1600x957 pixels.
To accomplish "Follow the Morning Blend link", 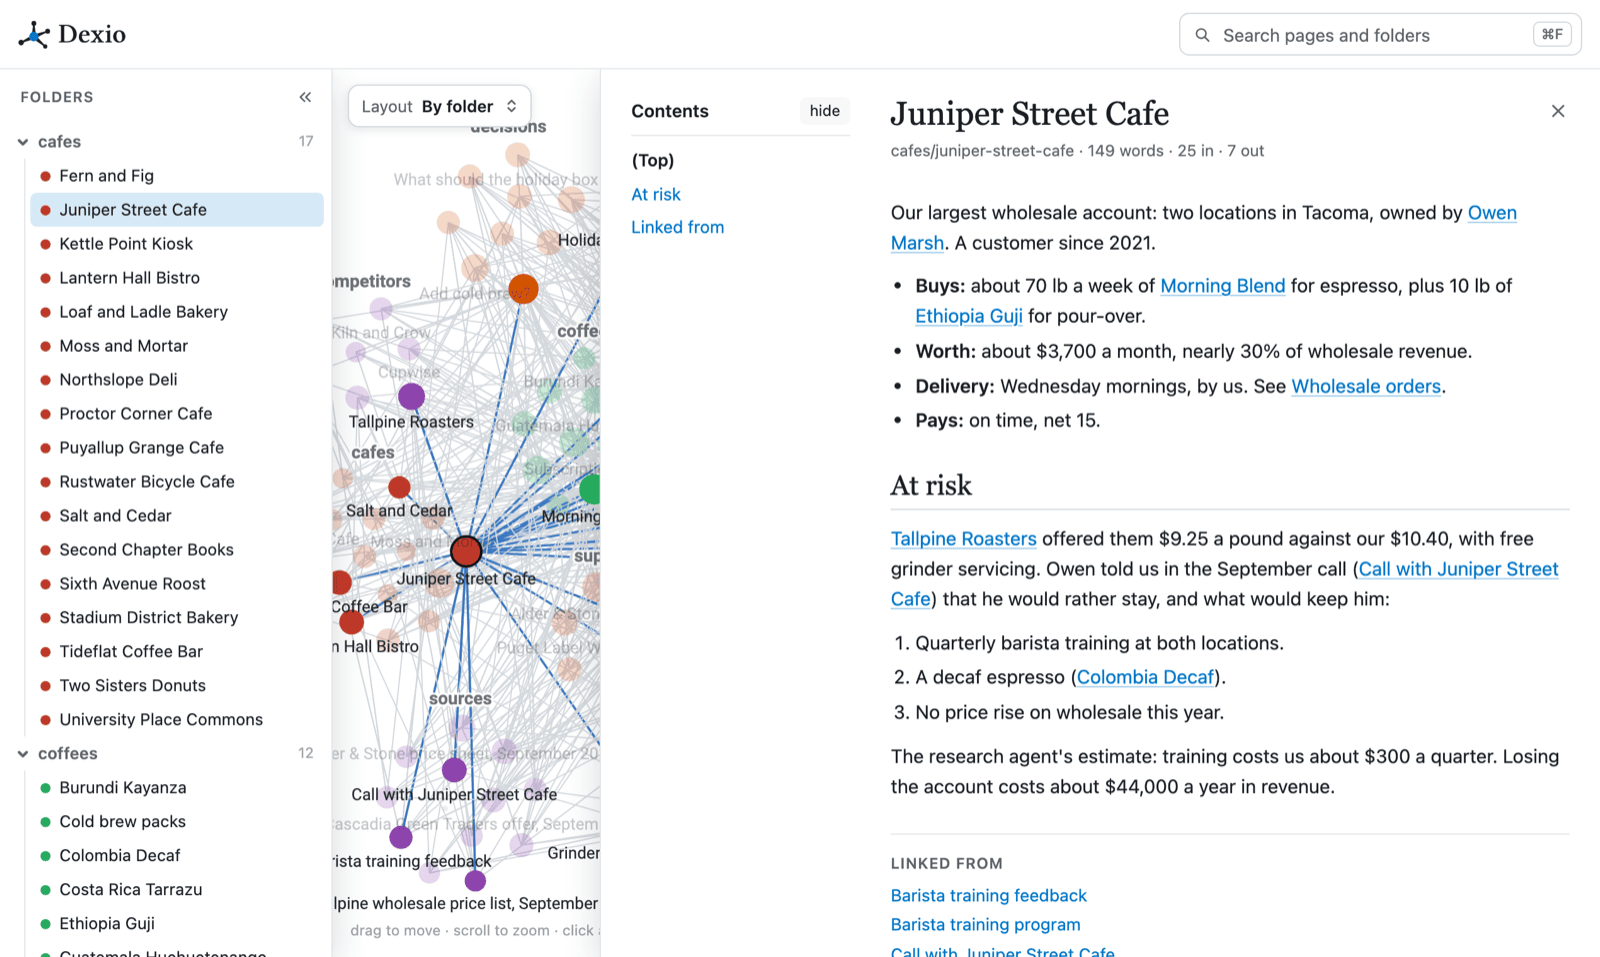I will (x=1222, y=286).
